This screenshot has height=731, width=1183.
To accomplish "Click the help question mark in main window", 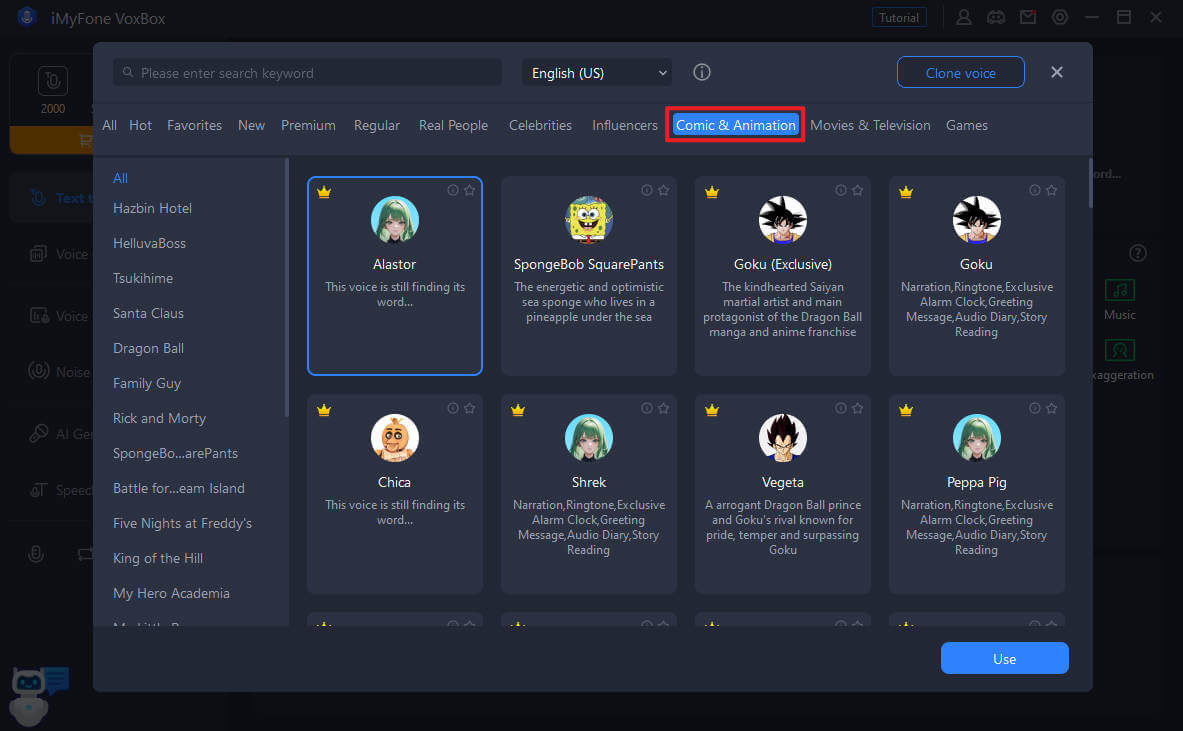I will (1138, 253).
